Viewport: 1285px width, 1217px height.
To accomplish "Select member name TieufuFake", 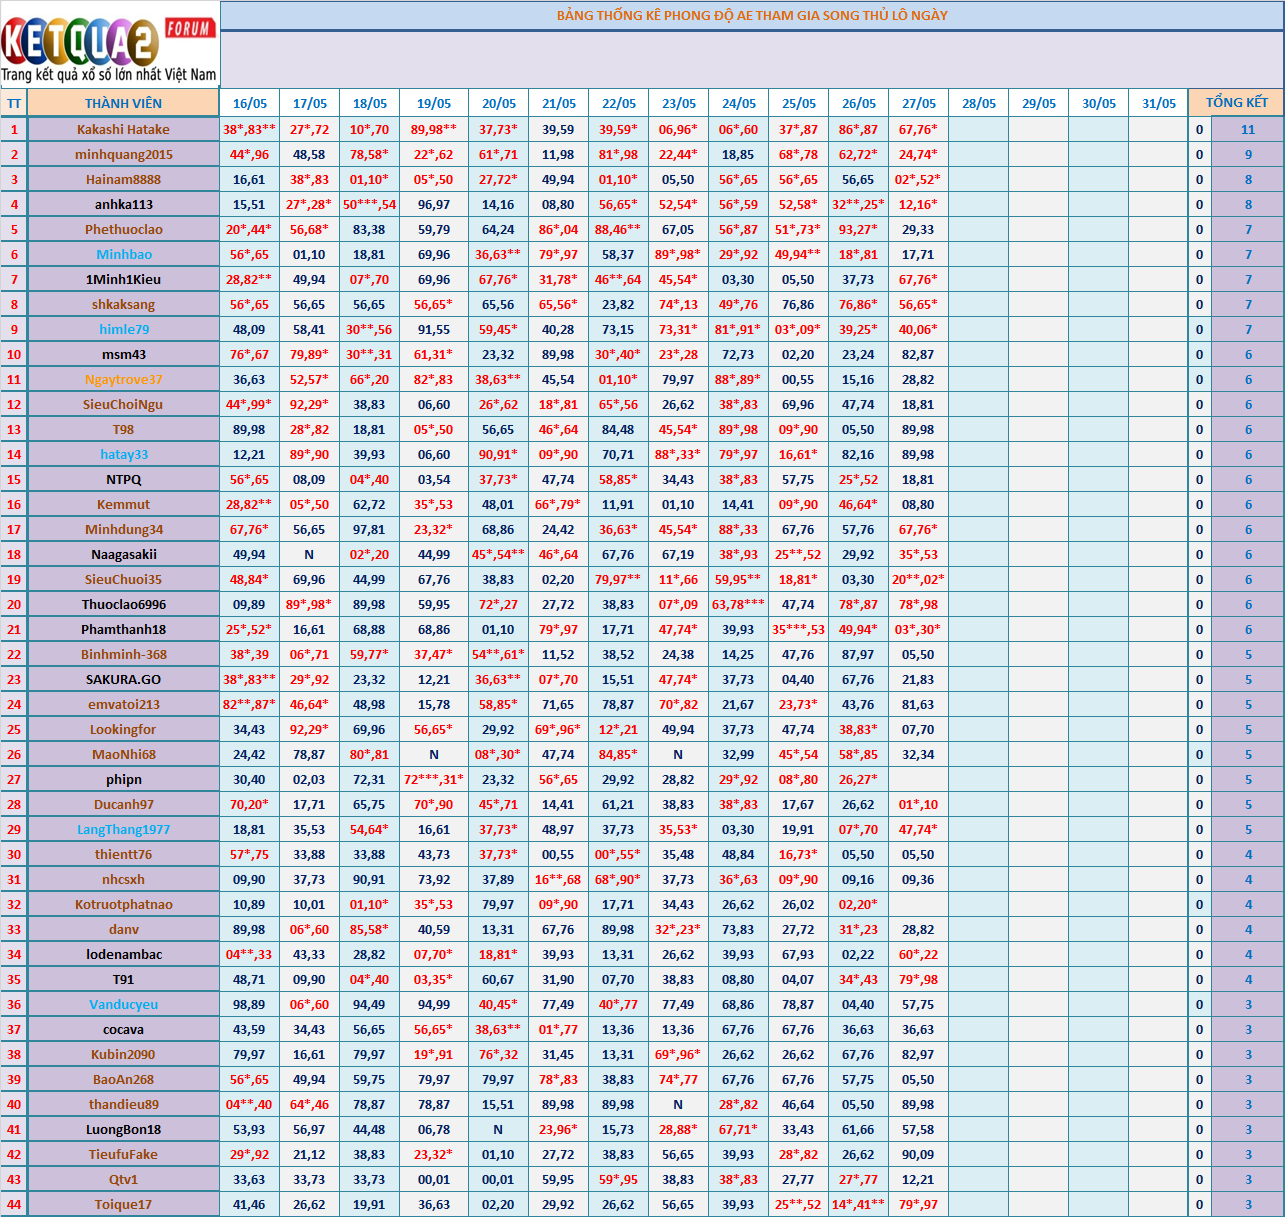I will [x=123, y=1154].
